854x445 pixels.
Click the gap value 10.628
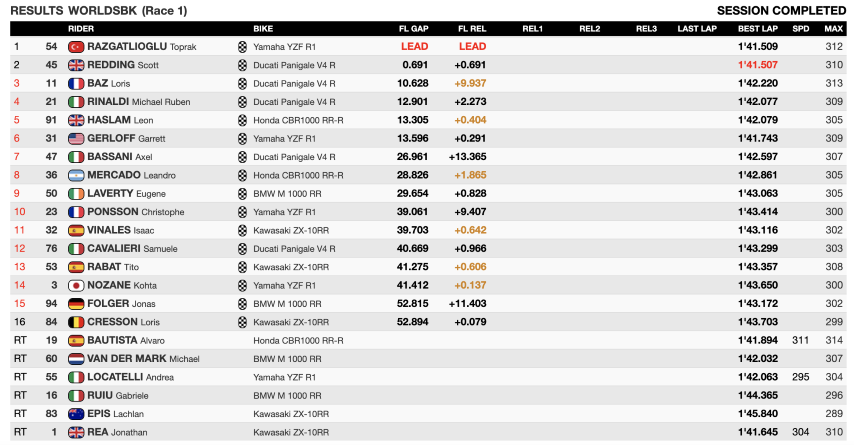tap(412, 84)
